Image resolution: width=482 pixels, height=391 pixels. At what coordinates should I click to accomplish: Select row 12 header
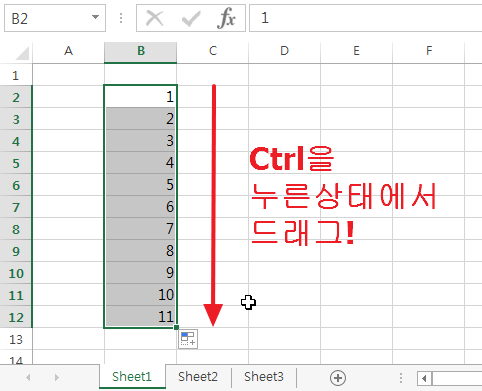tap(16, 317)
